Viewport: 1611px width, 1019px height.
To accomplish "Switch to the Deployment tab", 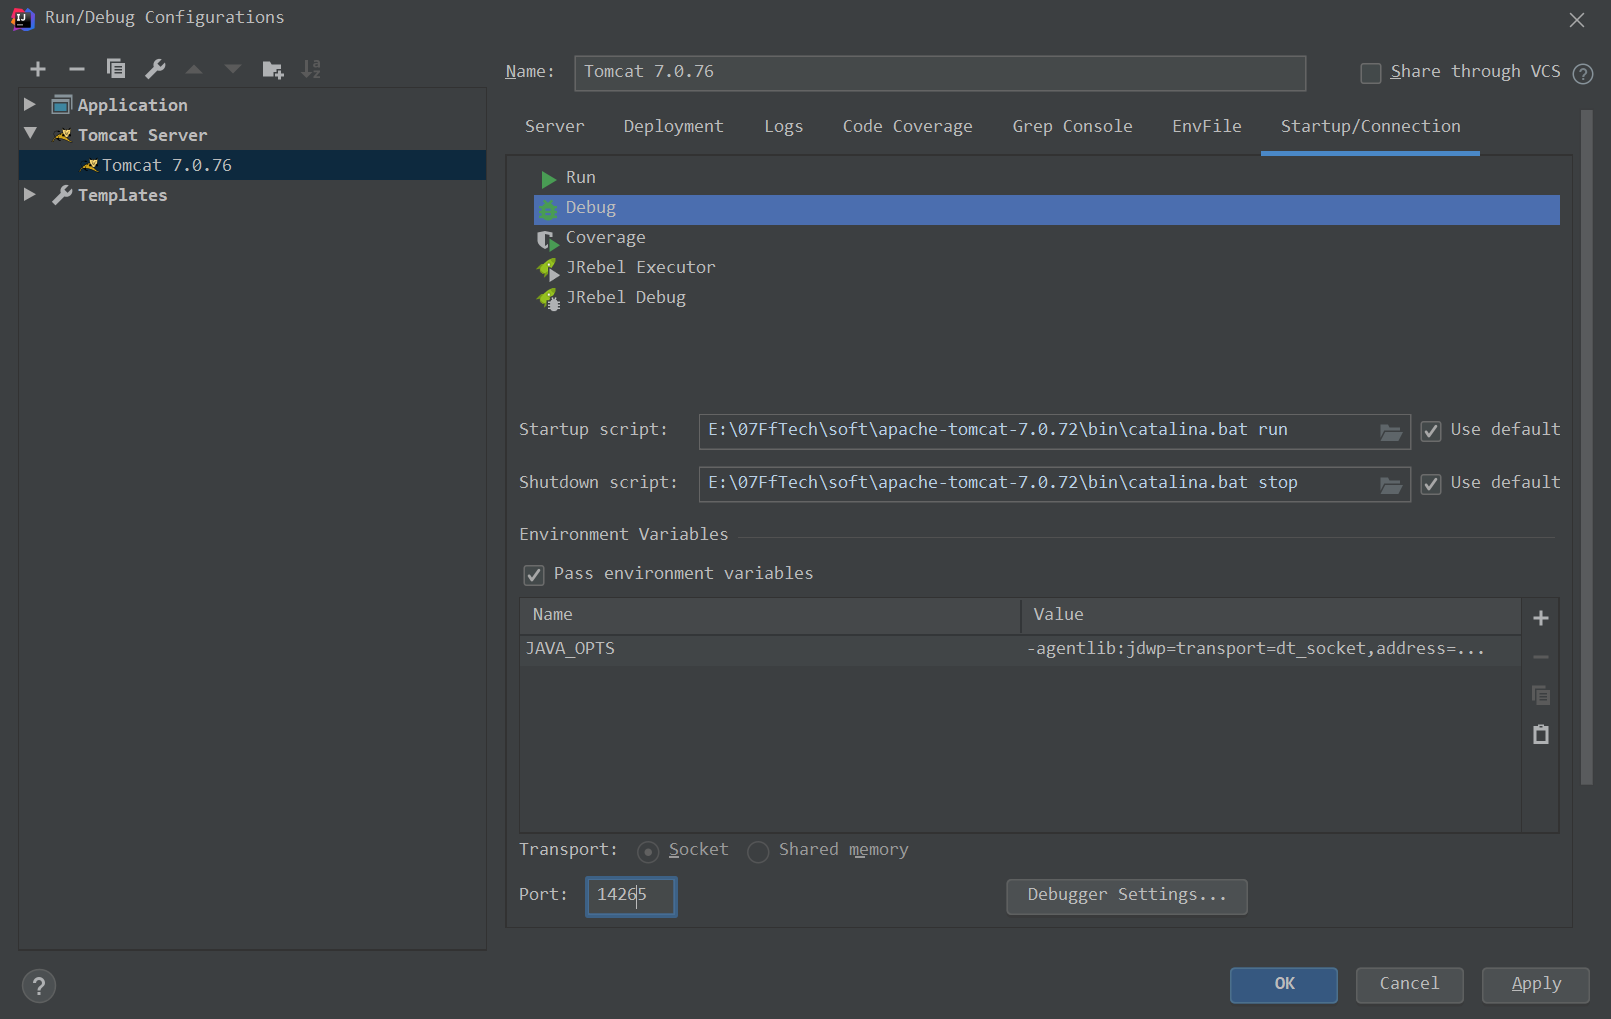I will 673,126.
